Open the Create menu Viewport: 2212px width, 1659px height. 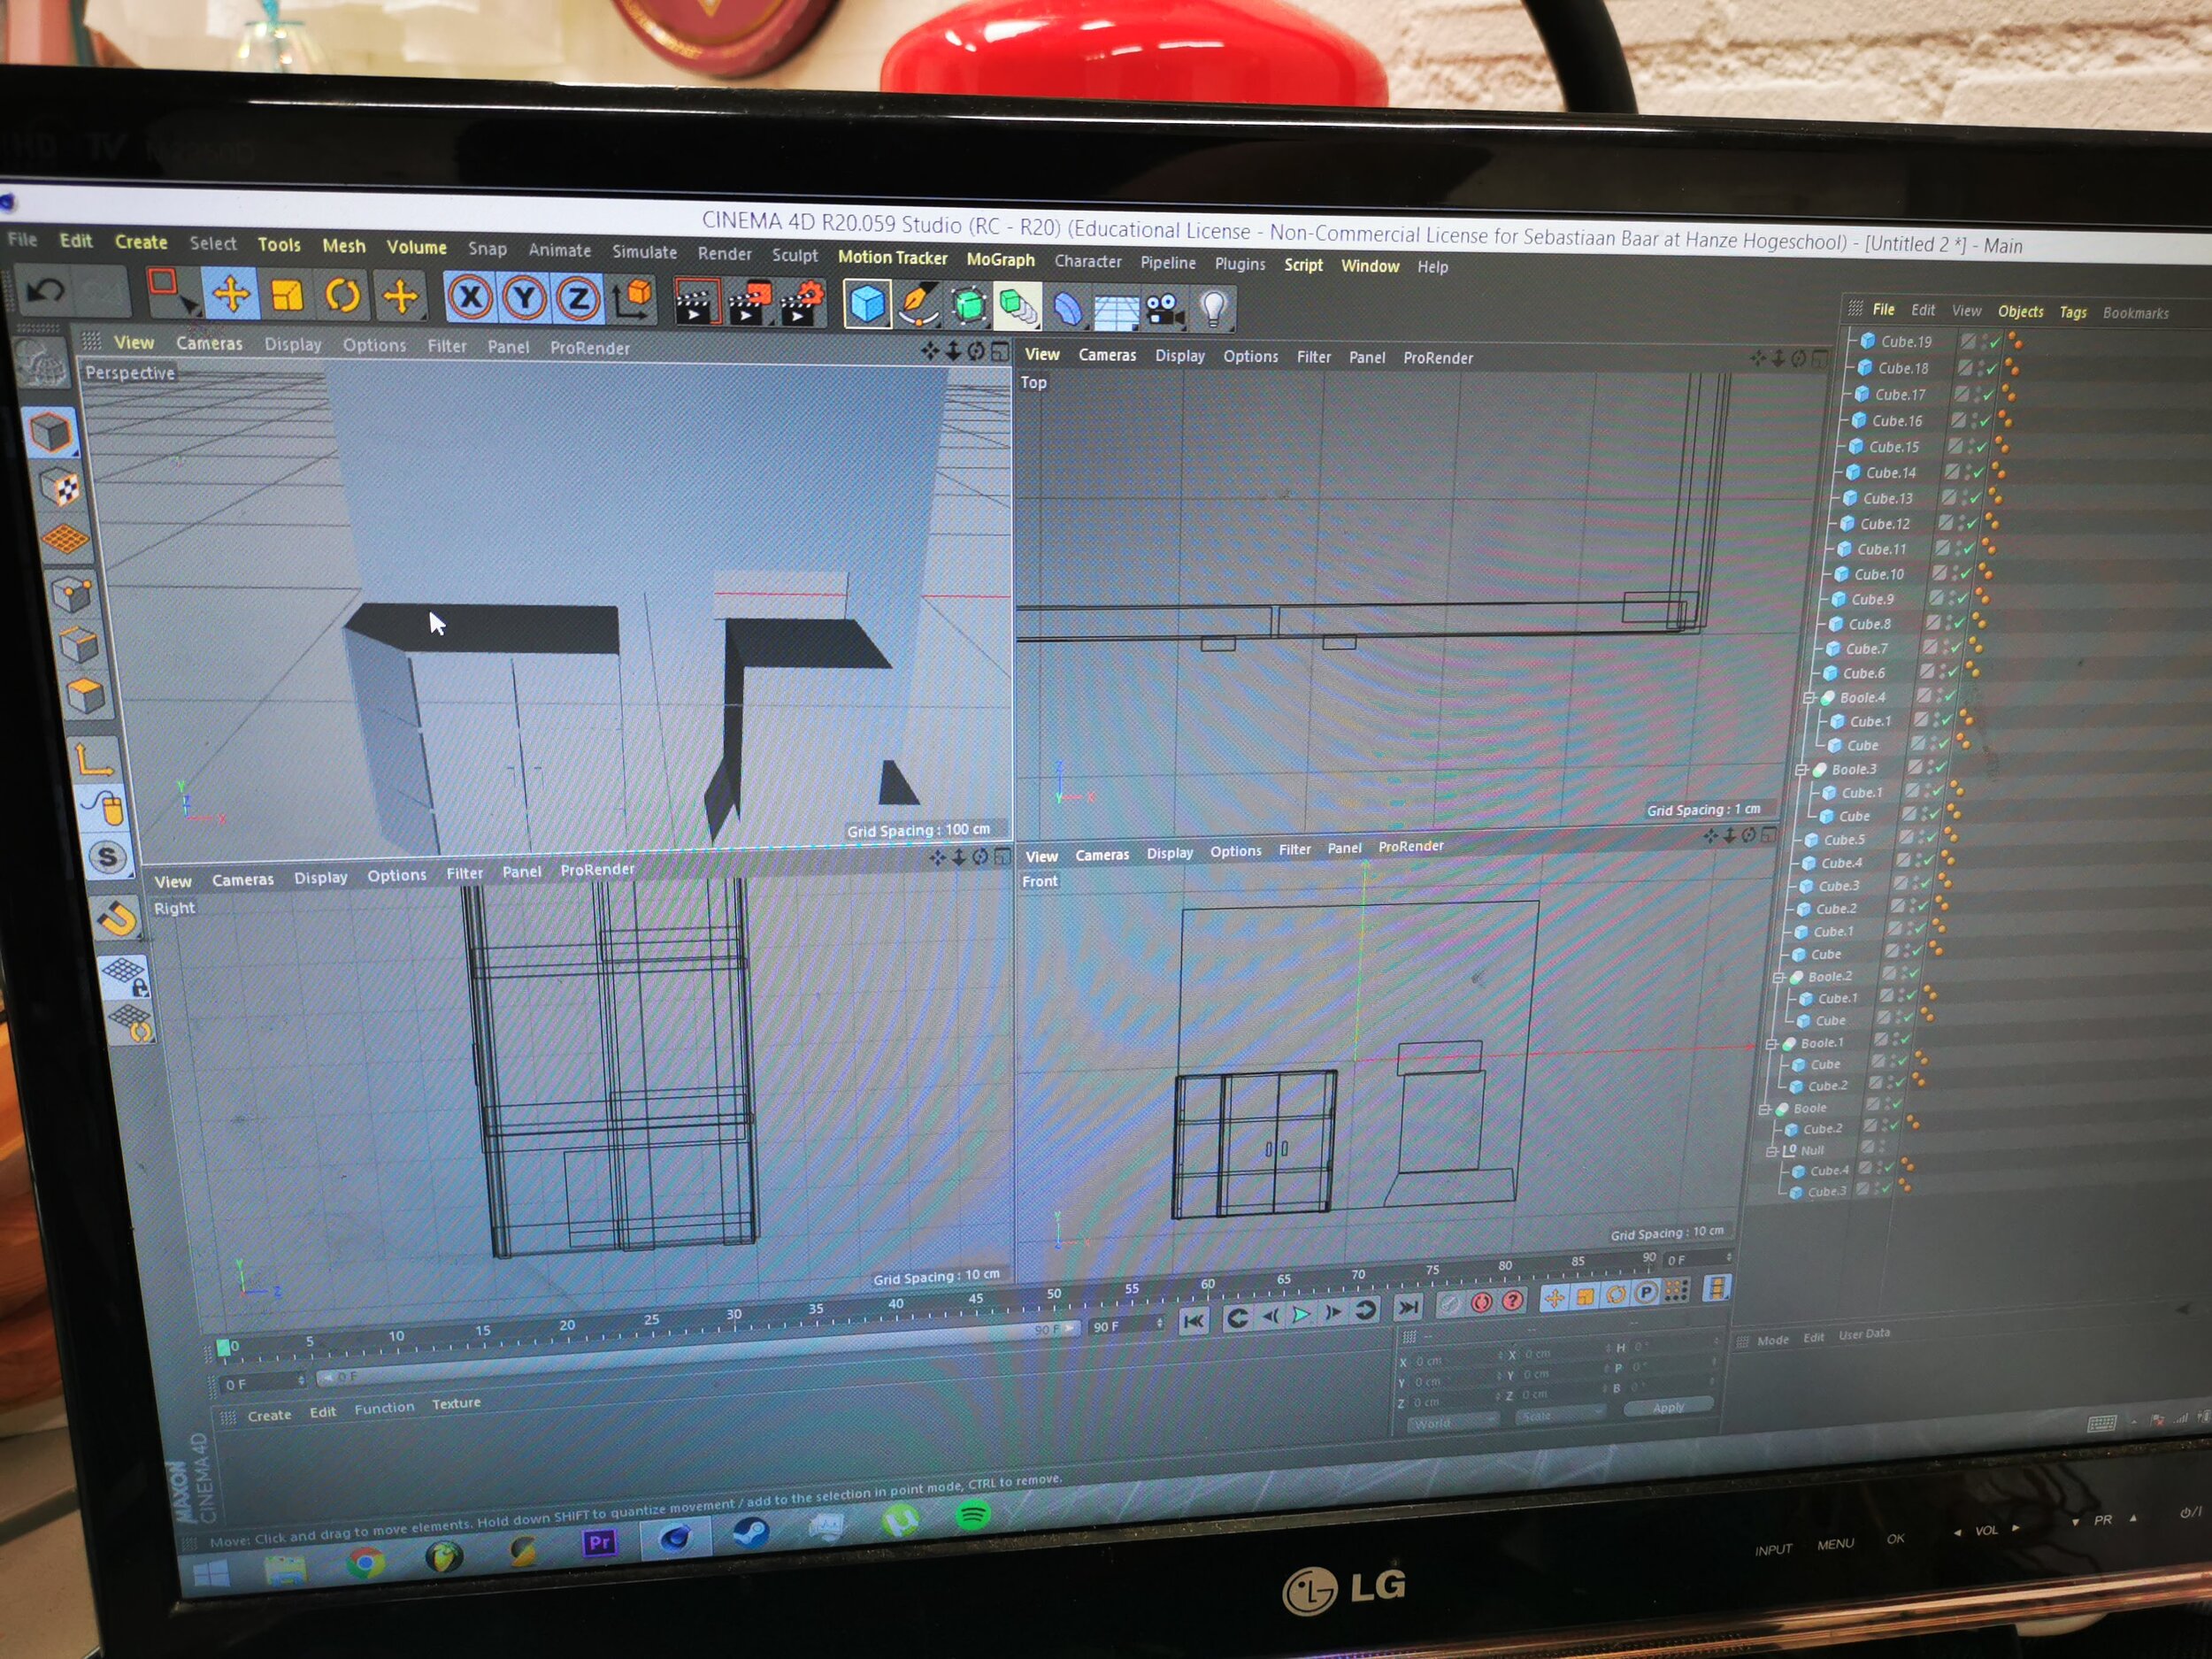coord(141,242)
